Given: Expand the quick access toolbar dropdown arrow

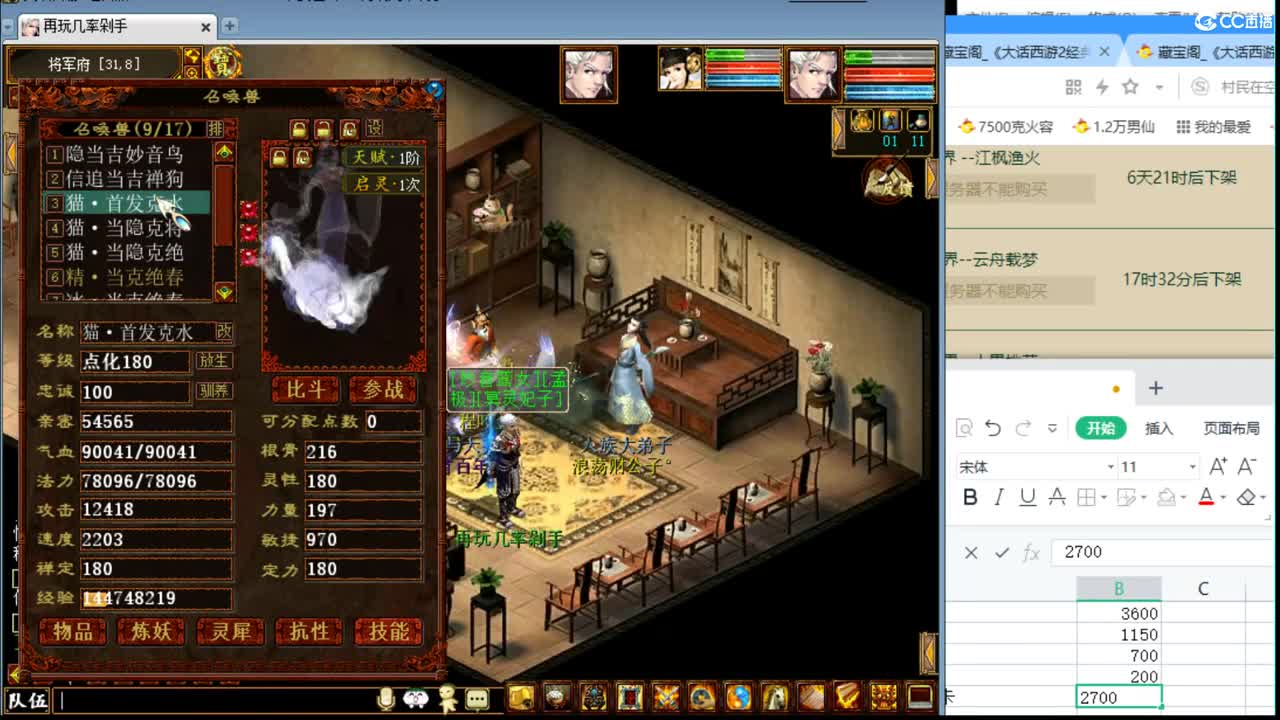Looking at the screenshot, I should pyautogui.click(x=1052, y=428).
